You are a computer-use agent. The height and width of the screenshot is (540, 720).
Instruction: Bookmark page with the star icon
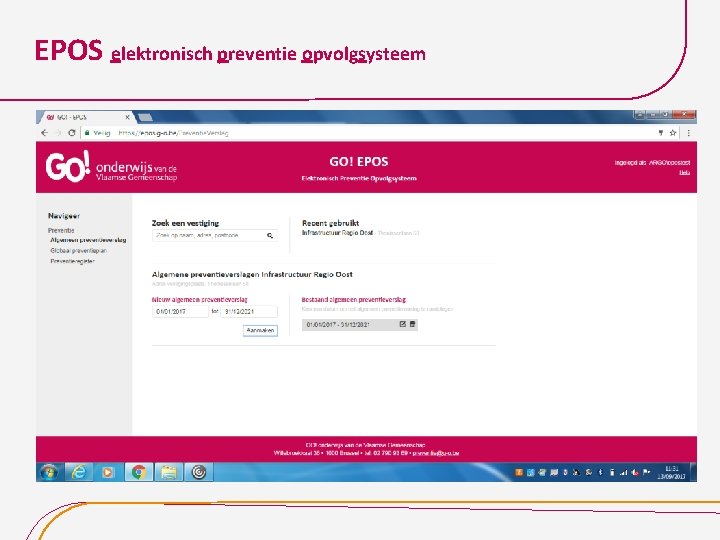click(x=673, y=133)
